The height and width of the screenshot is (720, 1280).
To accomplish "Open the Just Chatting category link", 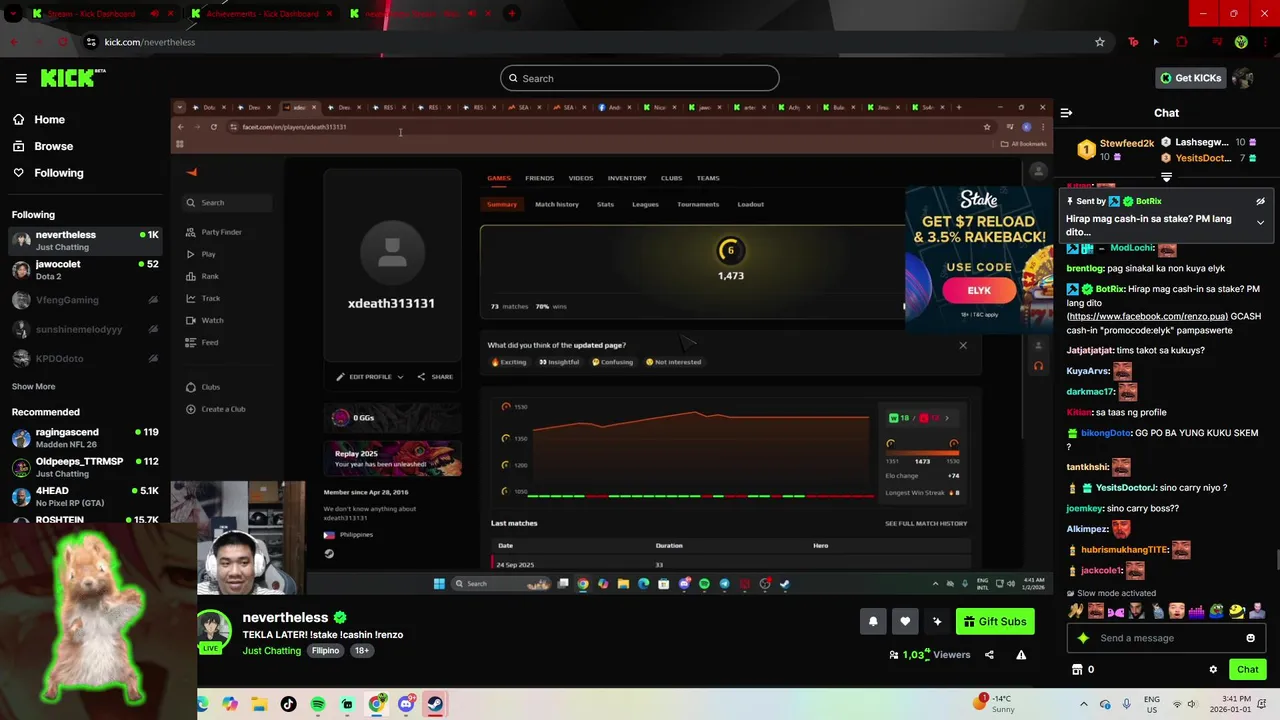I will point(271,650).
